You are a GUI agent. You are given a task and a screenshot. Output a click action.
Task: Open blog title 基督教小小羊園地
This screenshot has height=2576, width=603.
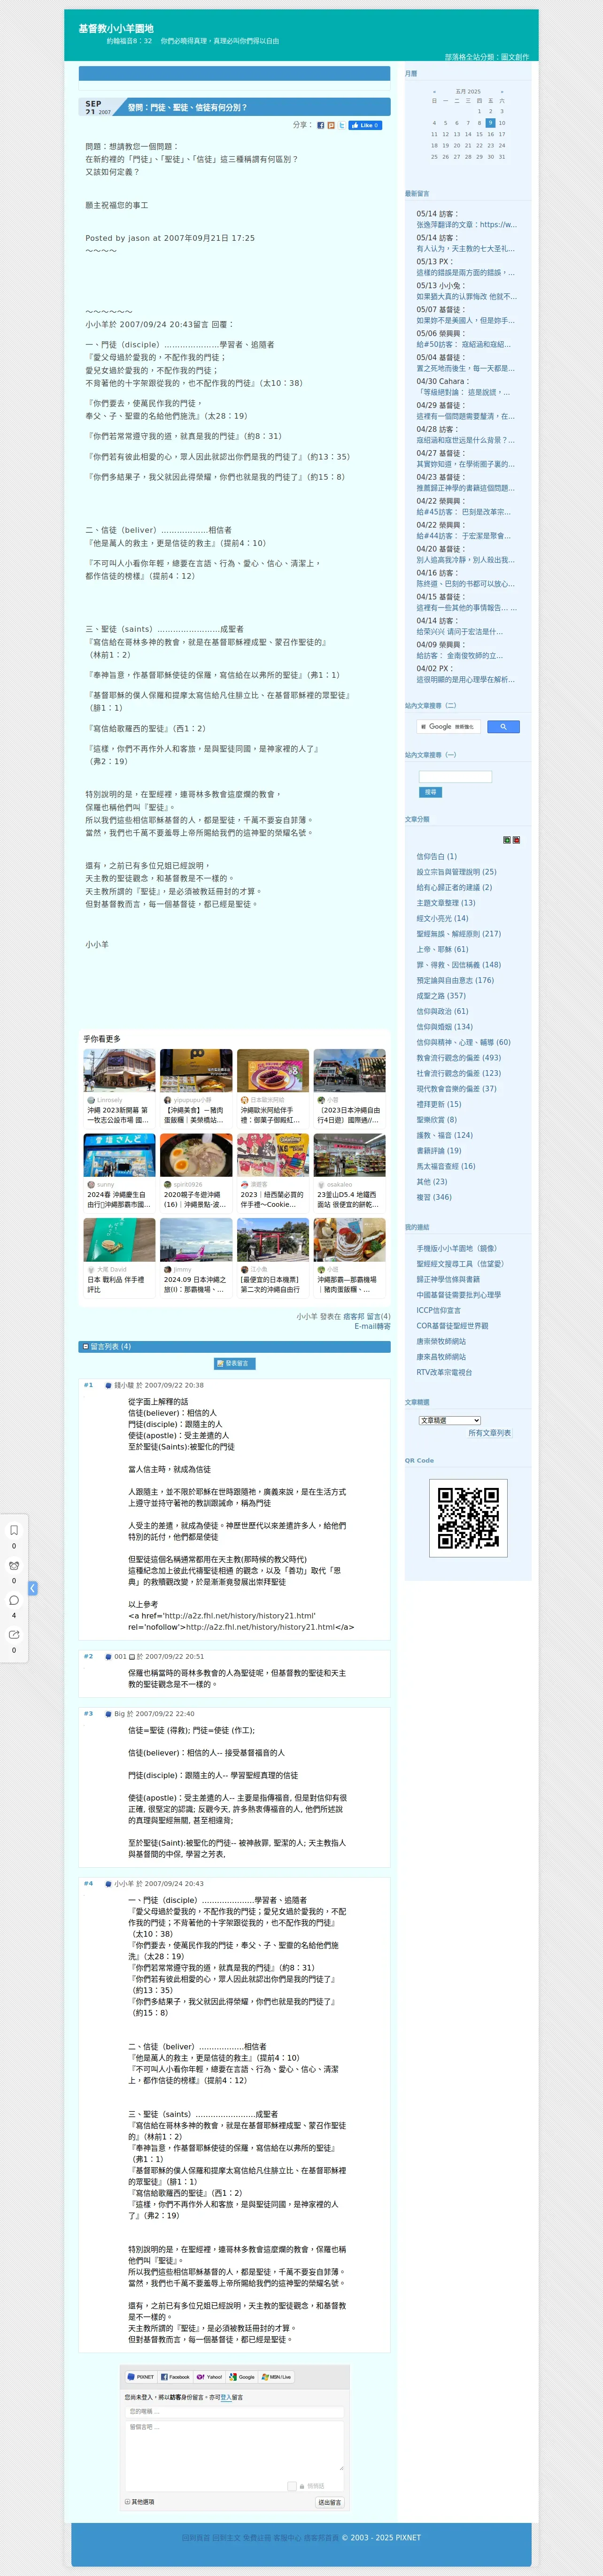tap(116, 28)
